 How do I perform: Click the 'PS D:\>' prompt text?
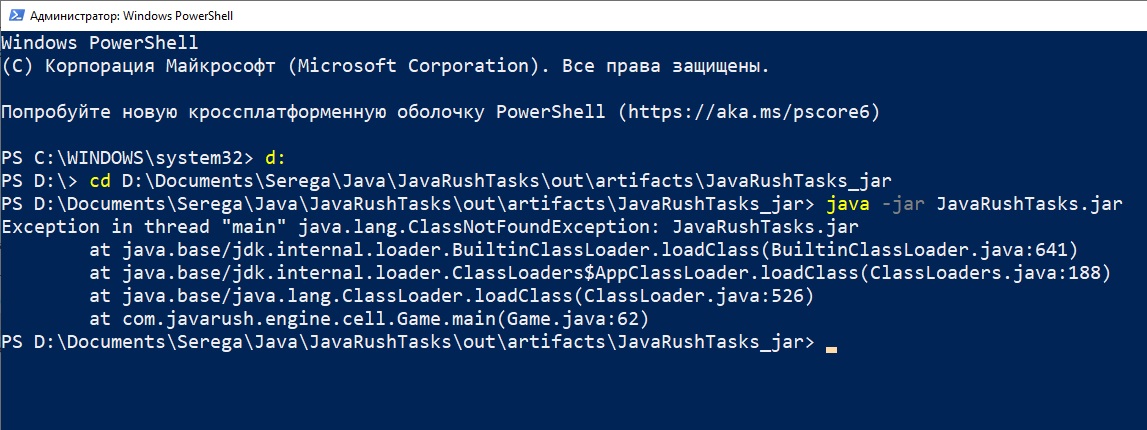pyautogui.click(x=39, y=181)
